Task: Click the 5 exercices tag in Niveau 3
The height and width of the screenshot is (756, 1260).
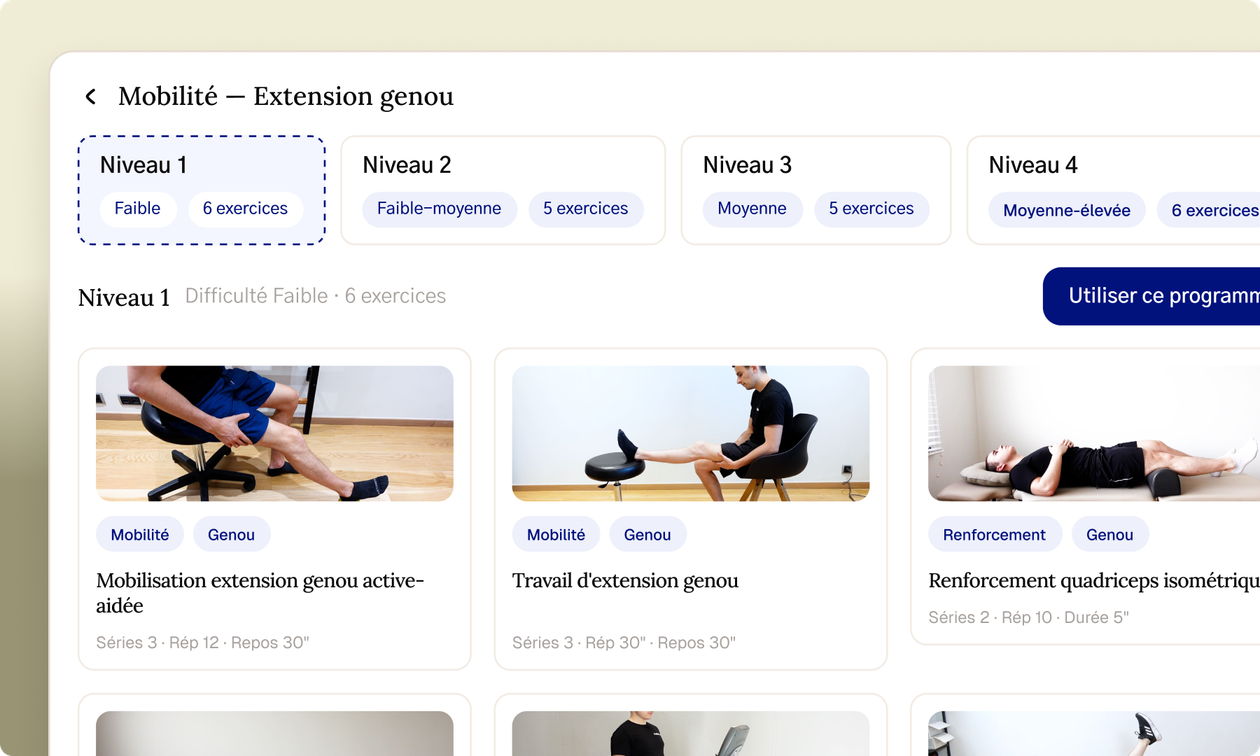Action: (x=872, y=209)
